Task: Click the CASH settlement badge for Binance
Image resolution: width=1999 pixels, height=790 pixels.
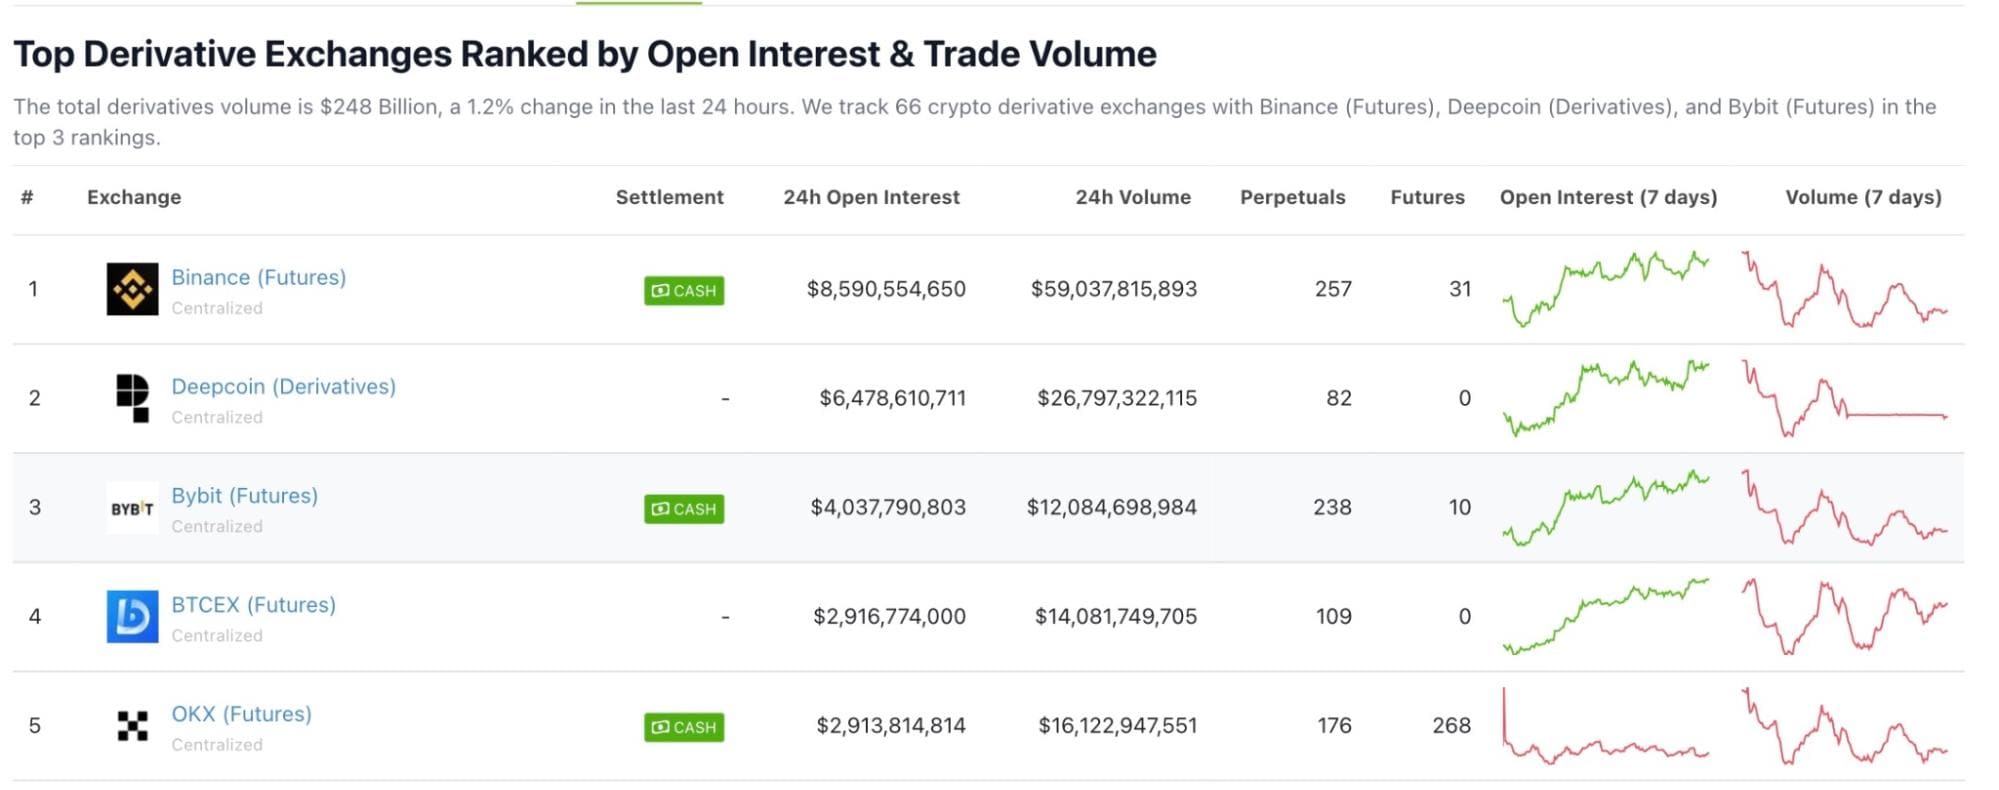Action: tap(684, 290)
